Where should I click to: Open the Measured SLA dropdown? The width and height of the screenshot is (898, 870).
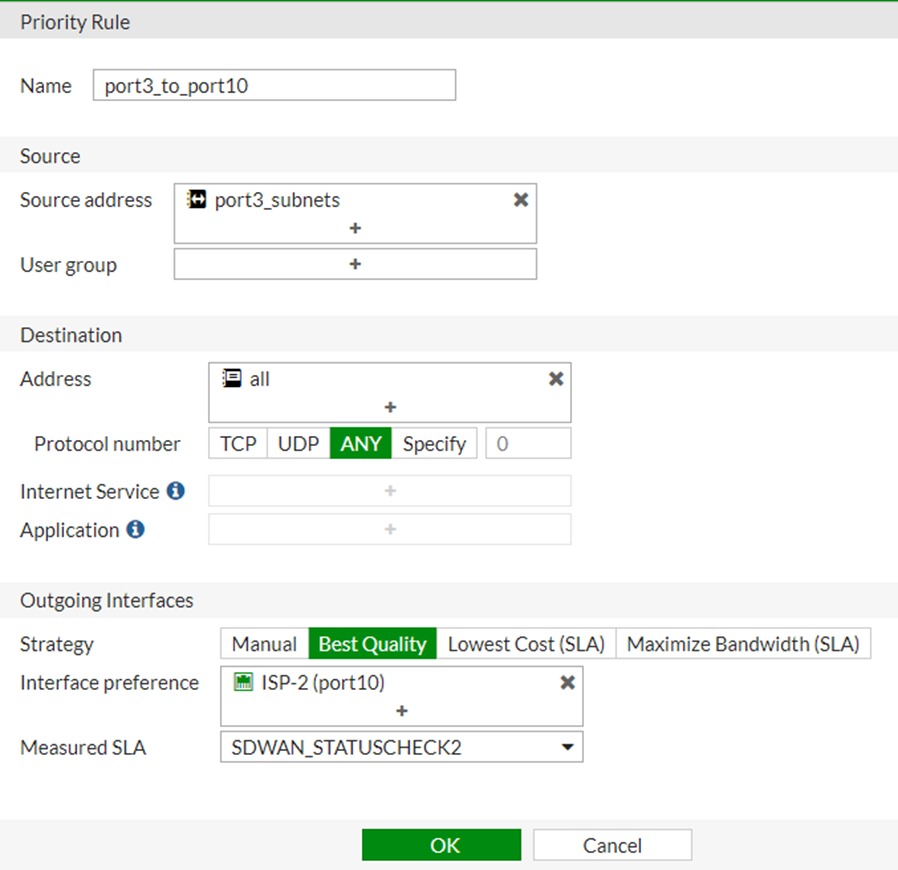[x=401, y=747]
